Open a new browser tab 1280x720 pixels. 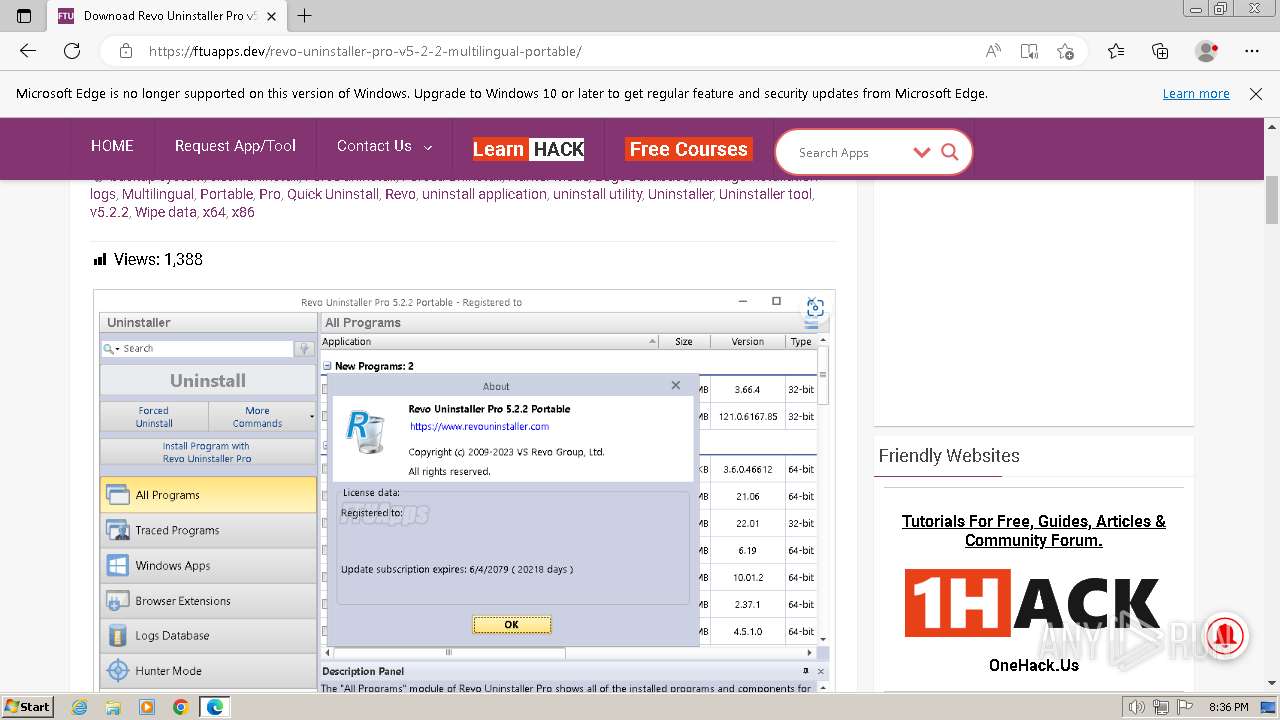coord(305,16)
